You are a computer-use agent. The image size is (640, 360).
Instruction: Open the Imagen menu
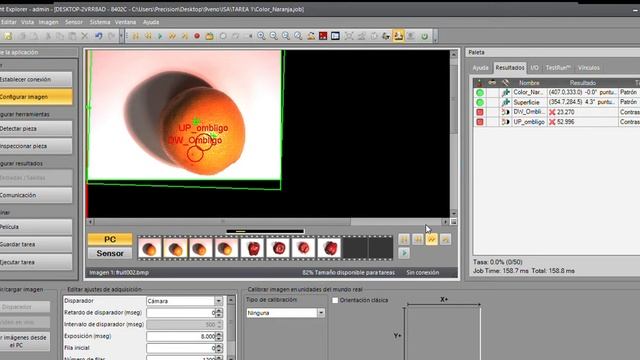tap(49, 22)
